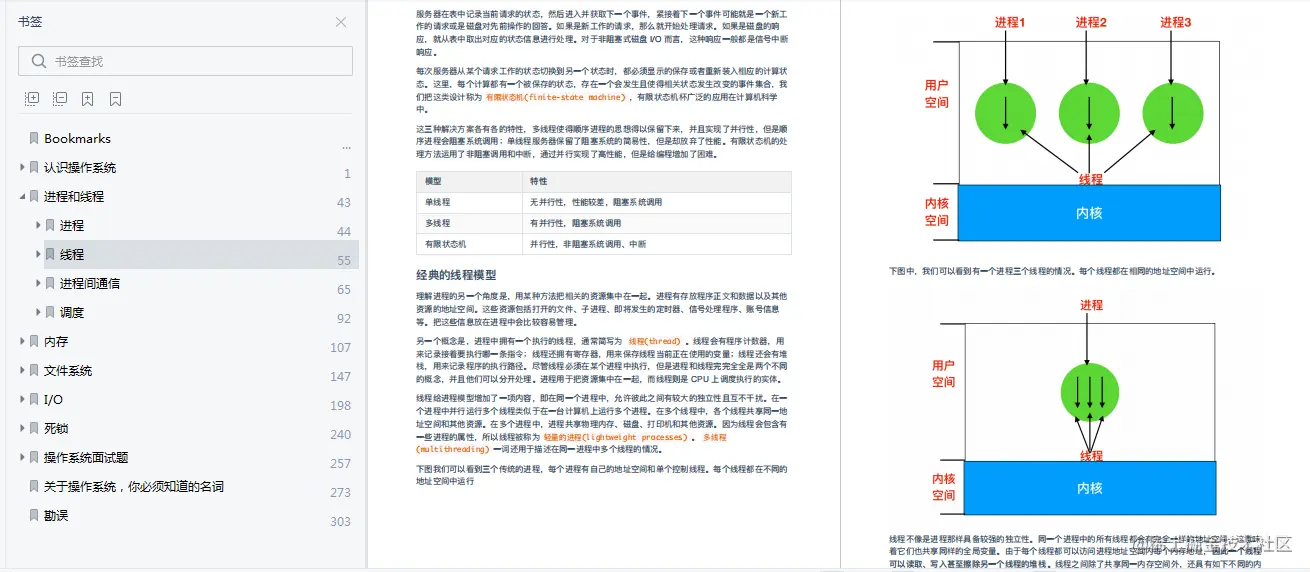Click page number 55 in bookmark list
The width and height of the screenshot is (1310, 572).
click(x=344, y=260)
